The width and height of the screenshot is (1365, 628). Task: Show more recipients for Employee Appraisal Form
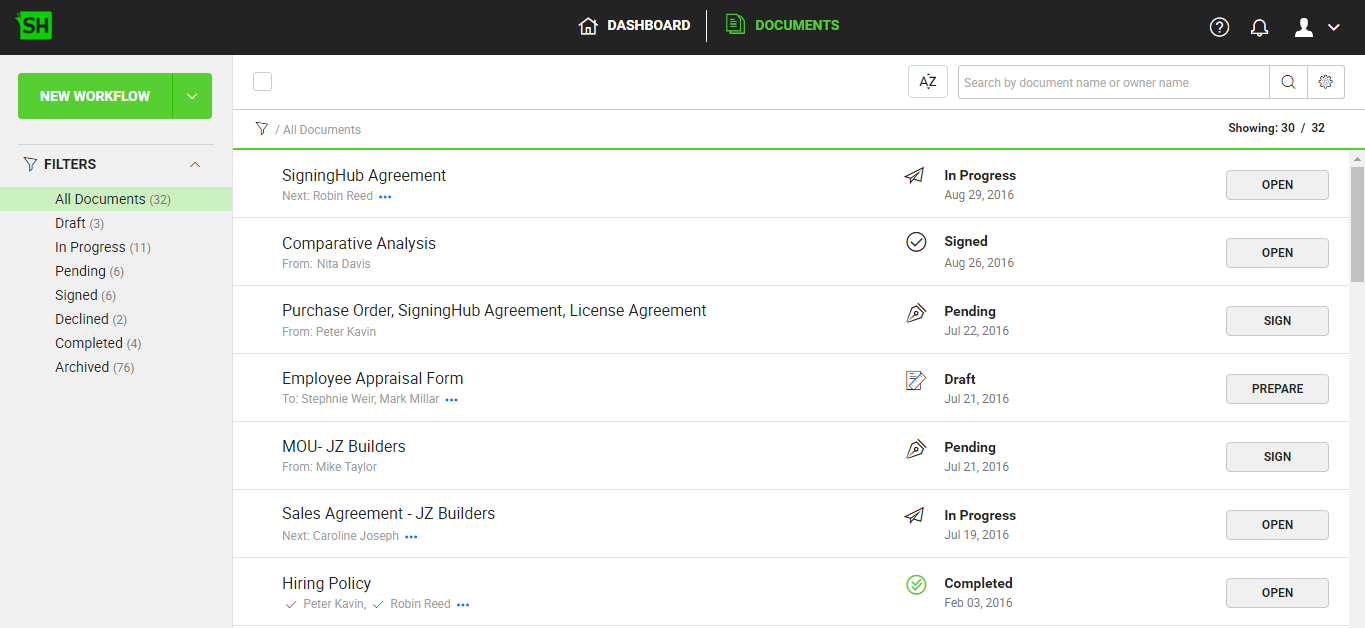[451, 400]
